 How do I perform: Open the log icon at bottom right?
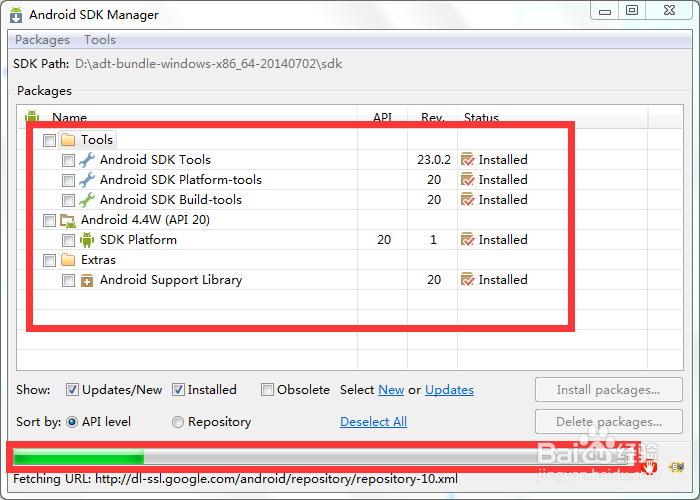[677, 467]
